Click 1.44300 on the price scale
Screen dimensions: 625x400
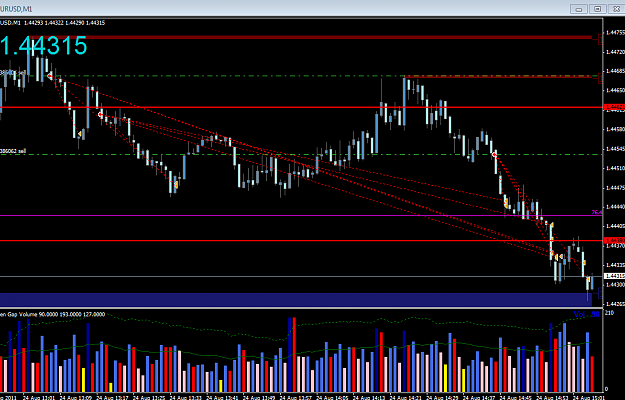pyautogui.click(x=615, y=284)
